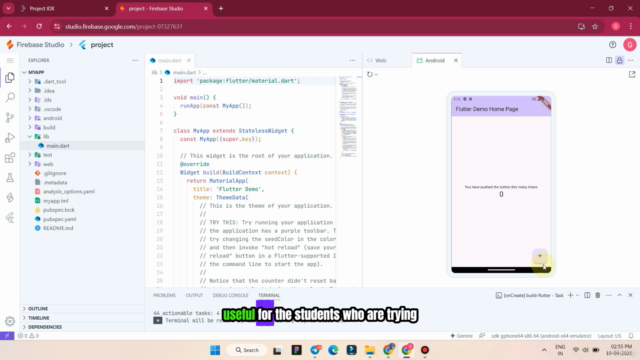
Task: Click errors and warnings count in status bar
Action: coord(28,336)
